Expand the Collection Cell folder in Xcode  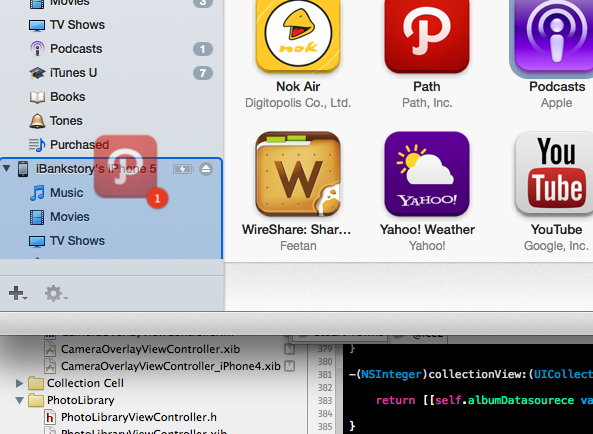(19, 383)
